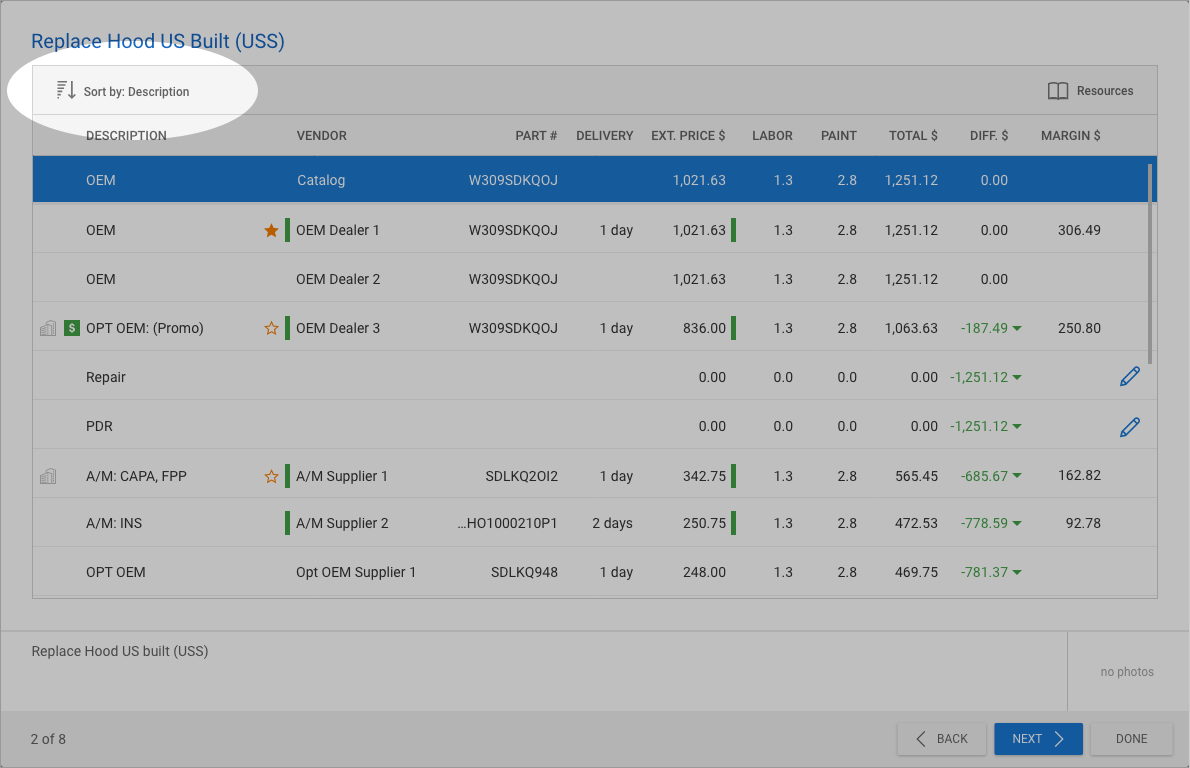Image resolution: width=1190 pixels, height=768 pixels.
Task: Edit the PDR row with pencil icon
Action: (1129, 427)
